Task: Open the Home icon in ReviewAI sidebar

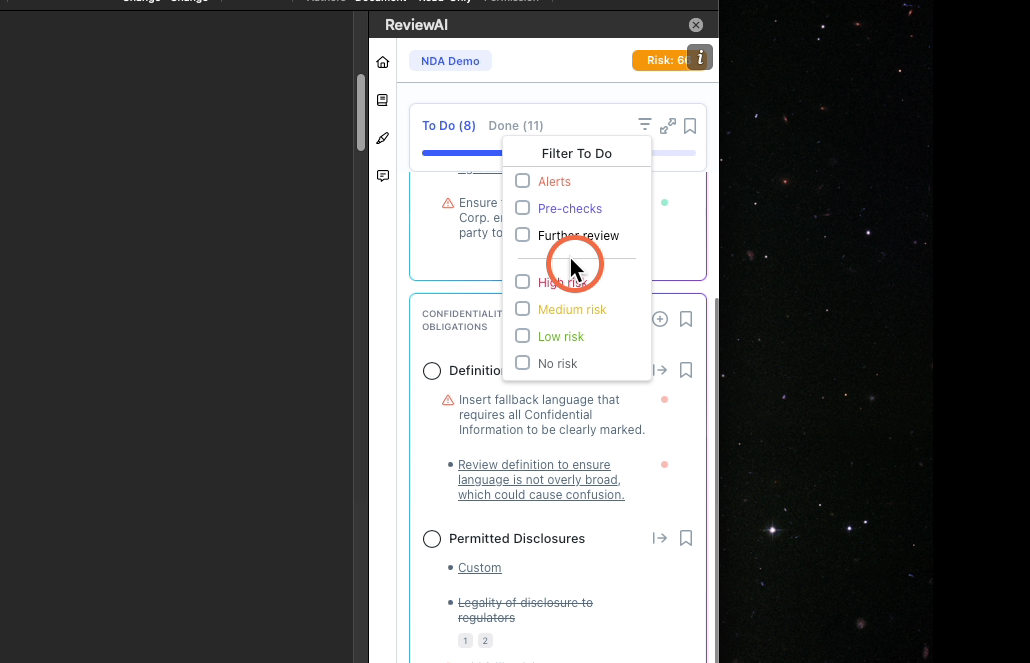Action: pos(383,62)
